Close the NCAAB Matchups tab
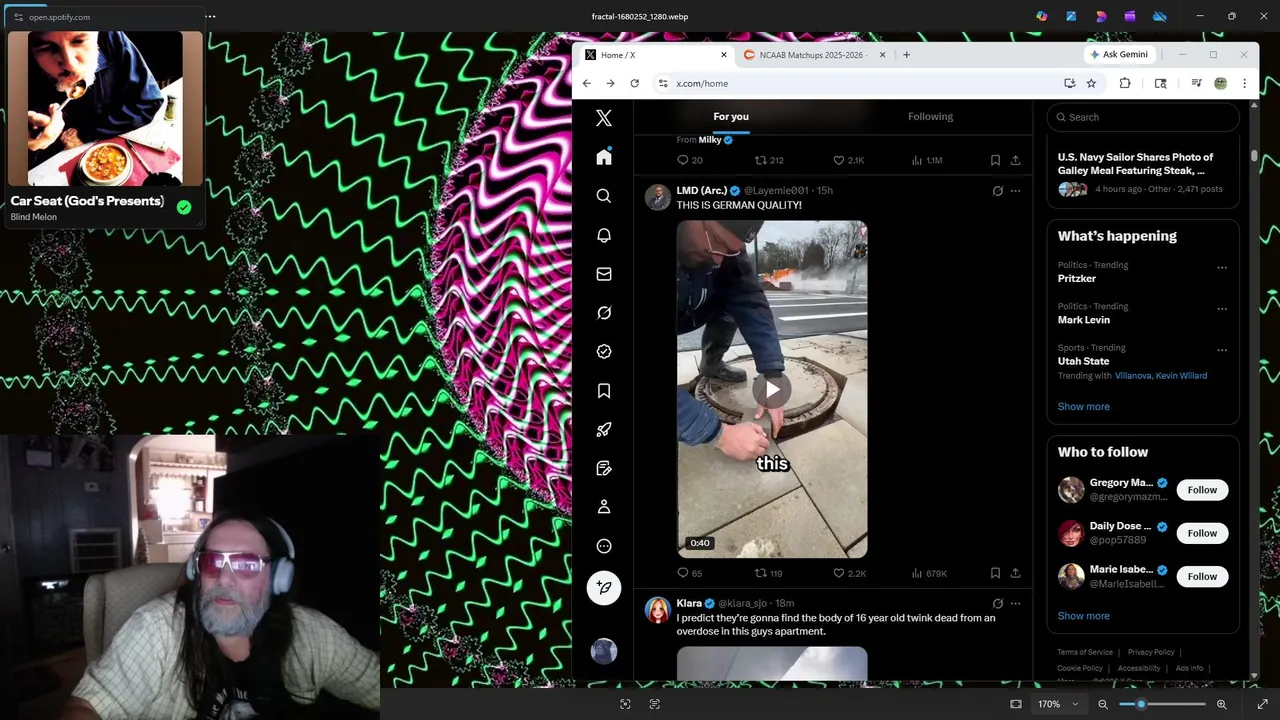The height and width of the screenshot is (720, 1280). [x=882, y=55]
